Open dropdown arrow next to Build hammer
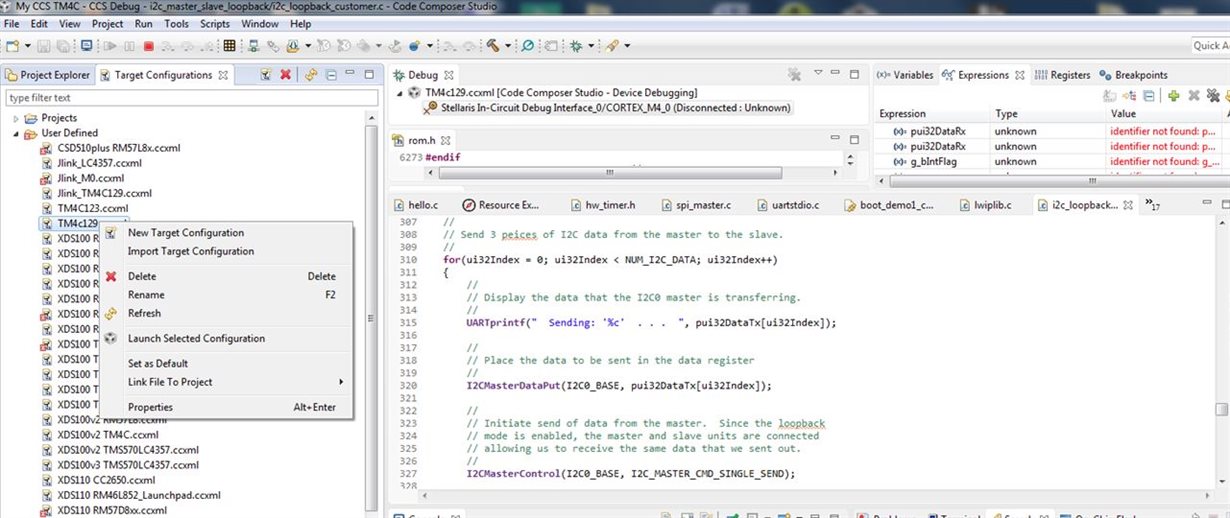 tap(508, 46)
